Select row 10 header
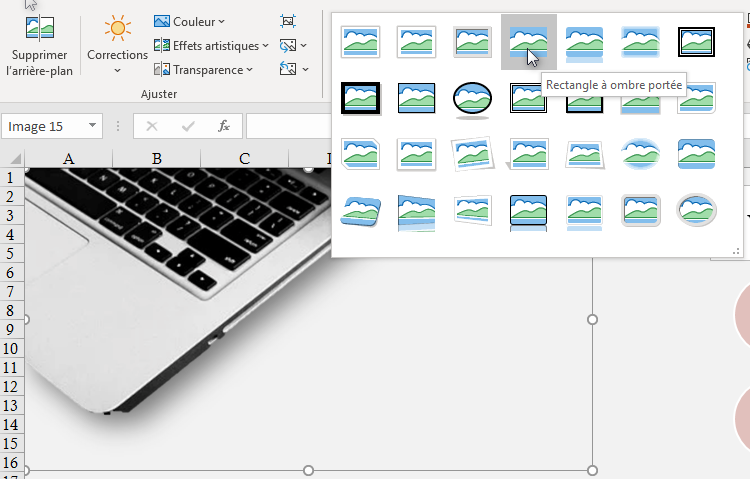Screen dimensions: 750x479 11,348
